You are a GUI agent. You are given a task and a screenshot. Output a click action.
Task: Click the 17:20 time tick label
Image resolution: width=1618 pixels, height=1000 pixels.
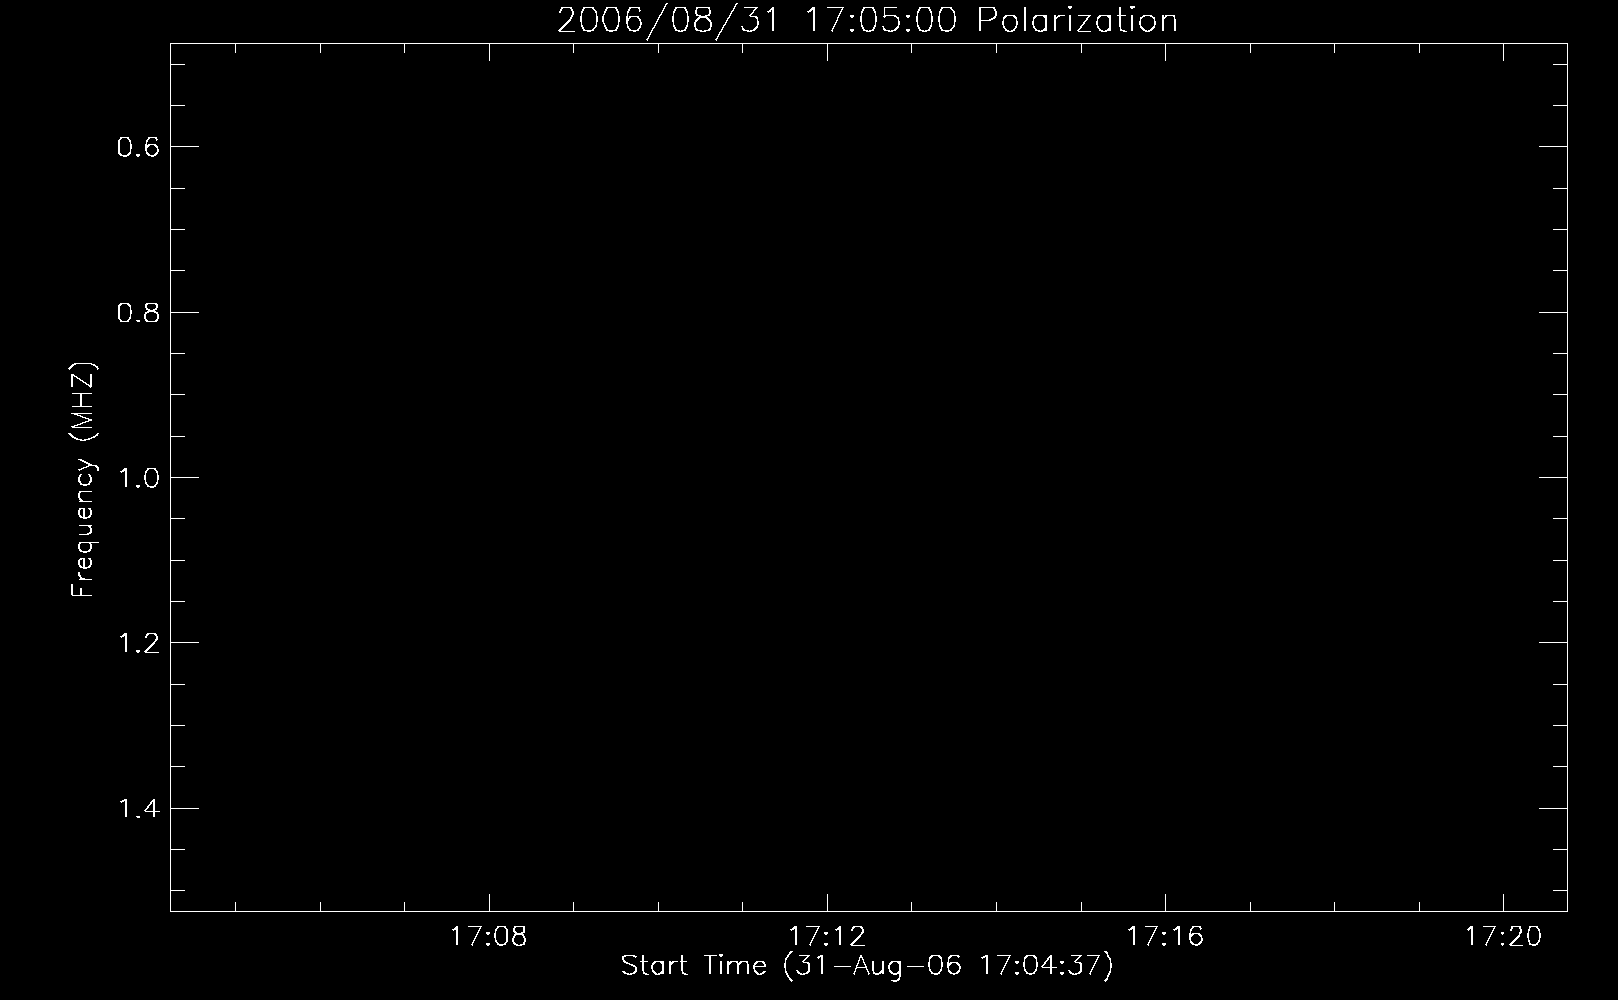pos(1504,937)
